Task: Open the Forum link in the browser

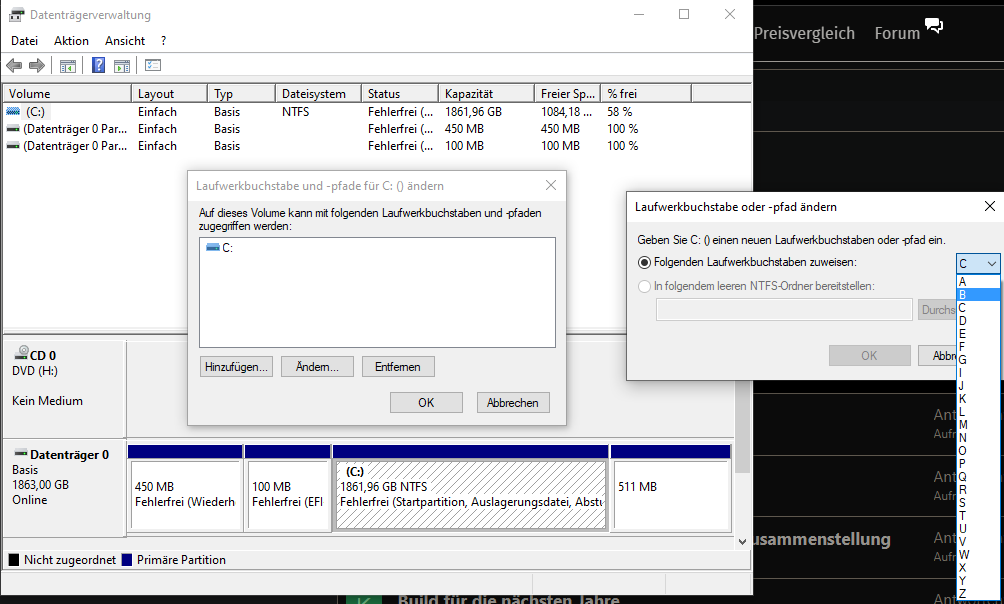Action: point(897,33)
